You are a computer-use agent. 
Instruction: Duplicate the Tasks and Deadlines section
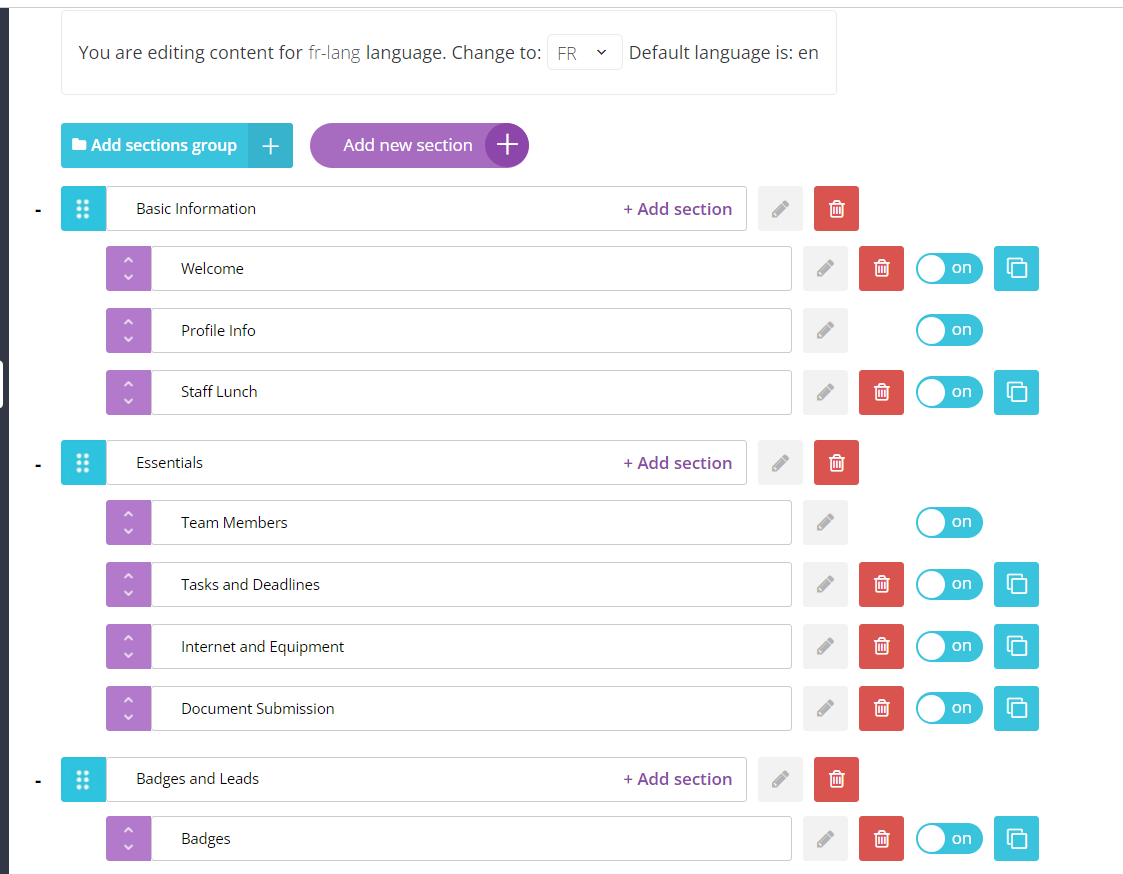point(1016,585)
